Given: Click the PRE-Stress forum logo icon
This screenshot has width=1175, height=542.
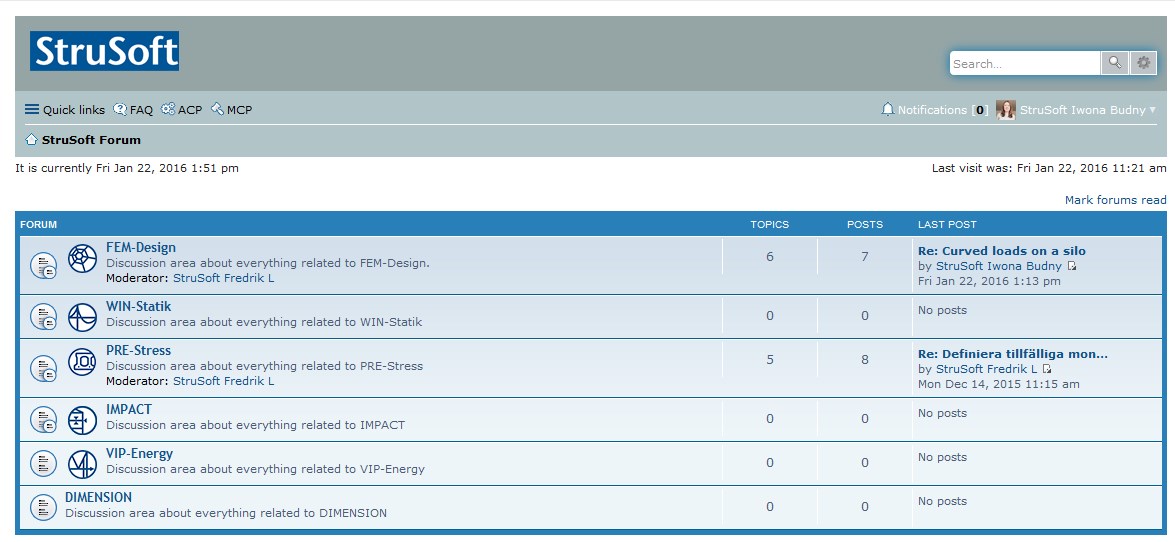Looking at the screenshot, I should 82,361.
